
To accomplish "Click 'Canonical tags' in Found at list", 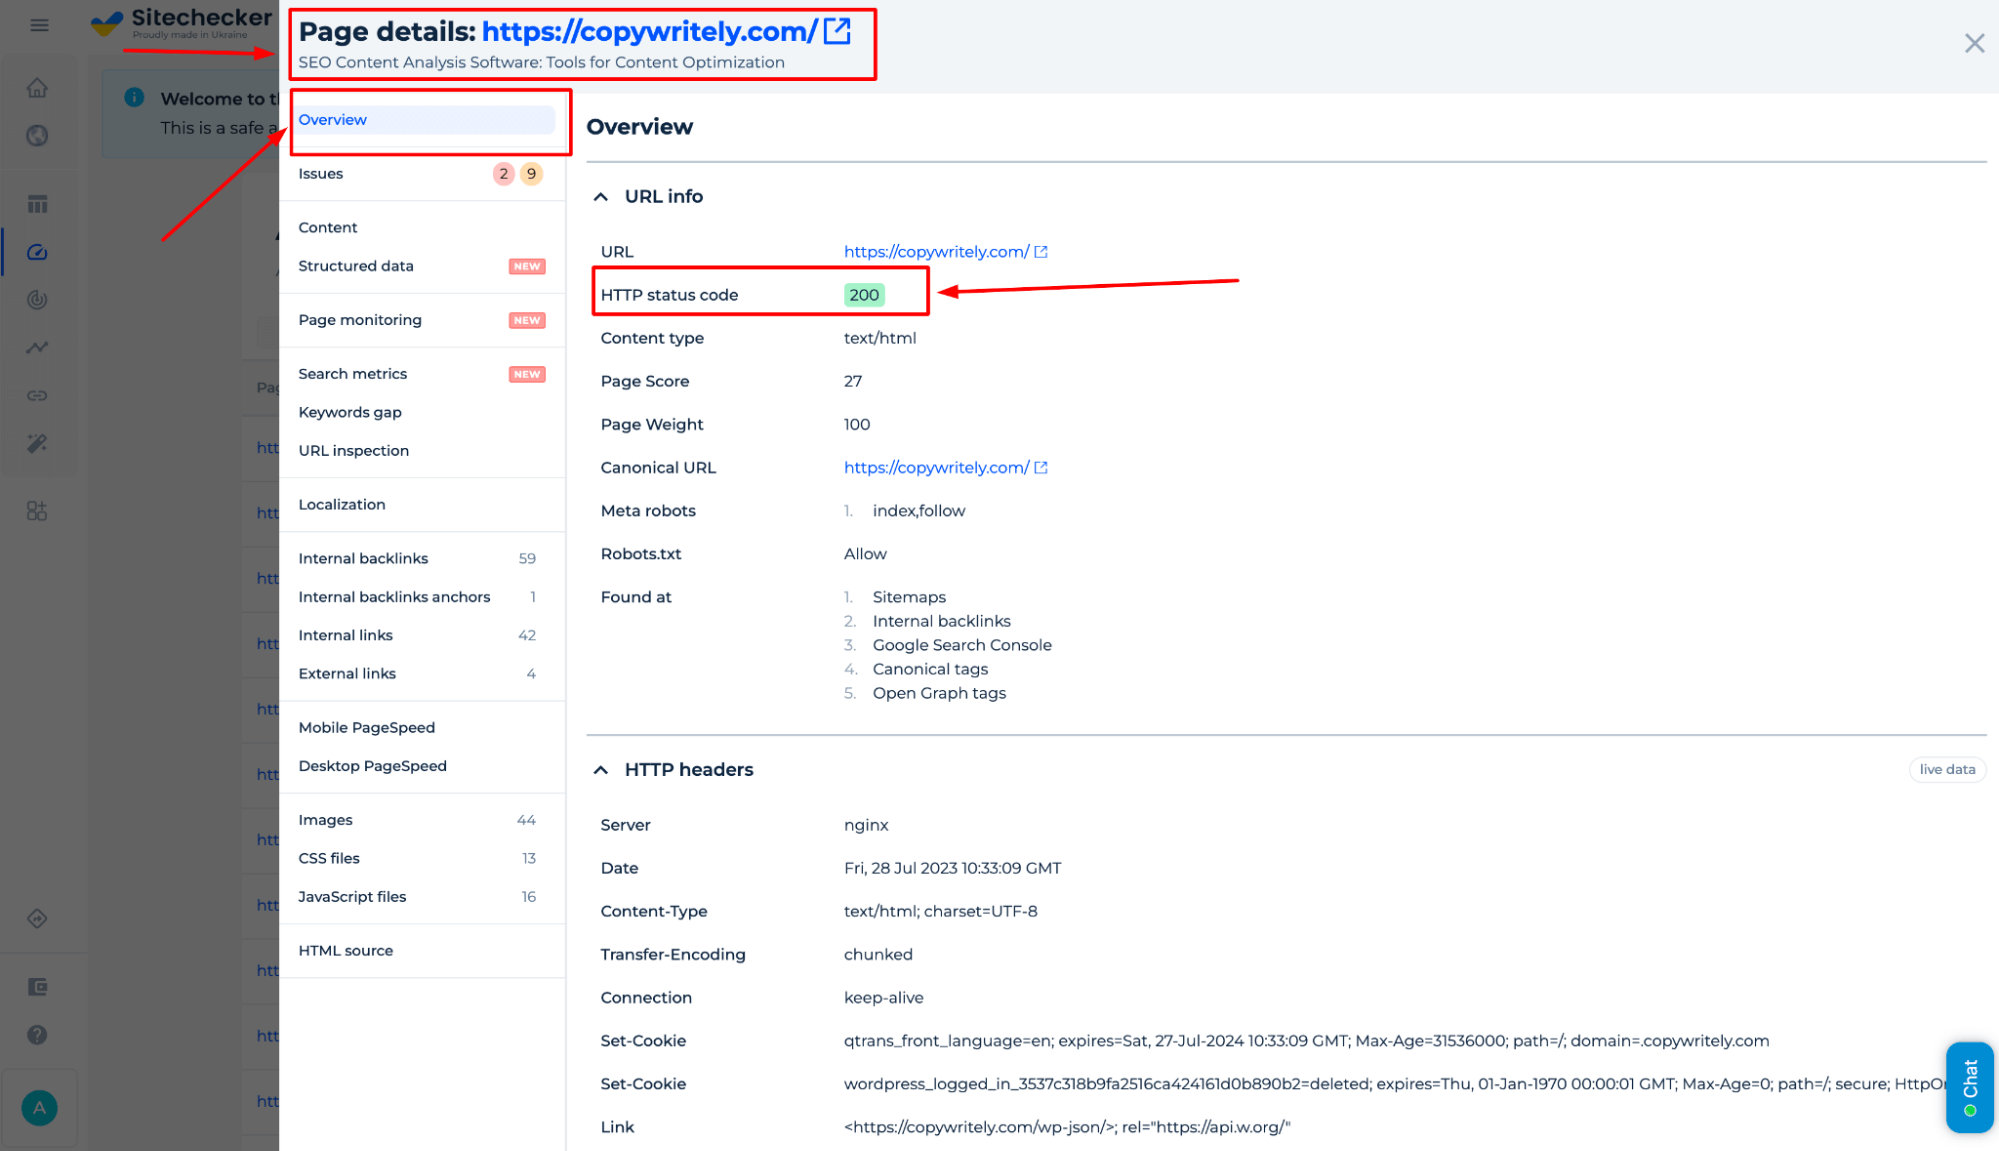I will pyautogui.click(x=930, y=669).
